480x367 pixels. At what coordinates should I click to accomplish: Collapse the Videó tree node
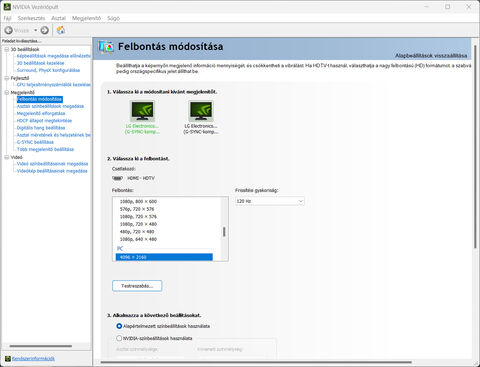(x=7, y=157)
